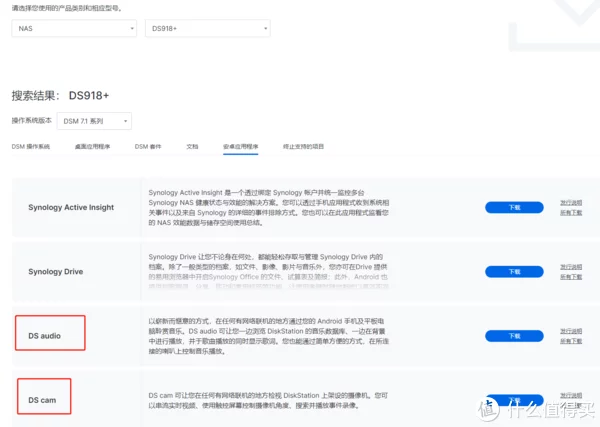Click the DS audio title
600x427 pixels.
tap(44, 336)
